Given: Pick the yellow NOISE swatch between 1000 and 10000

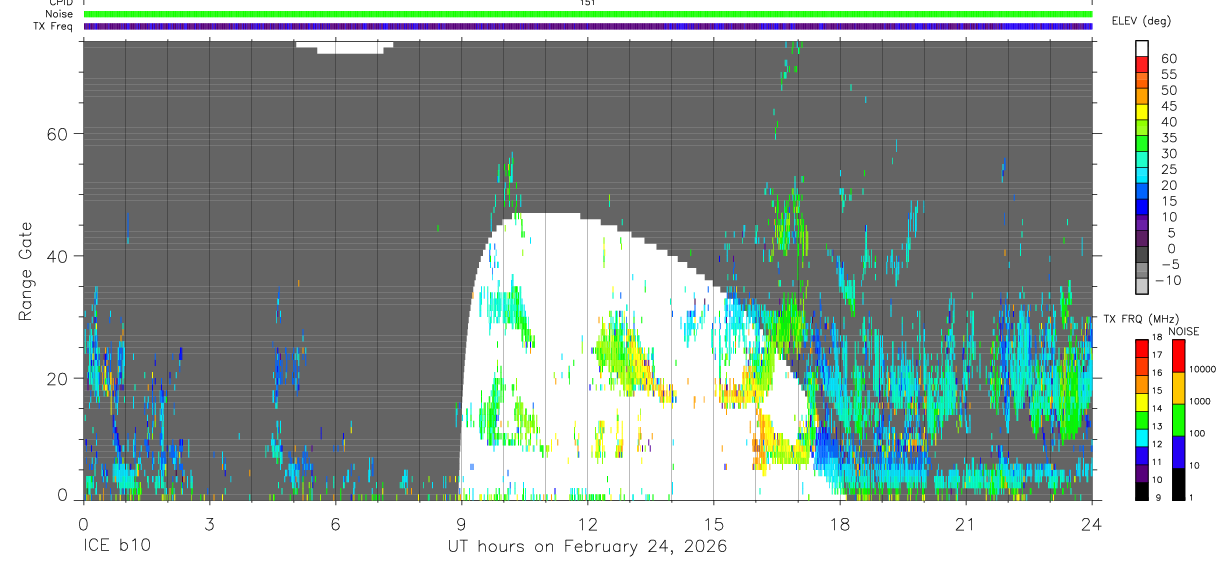Looking at the screenshot, I should coord(1178,388).
